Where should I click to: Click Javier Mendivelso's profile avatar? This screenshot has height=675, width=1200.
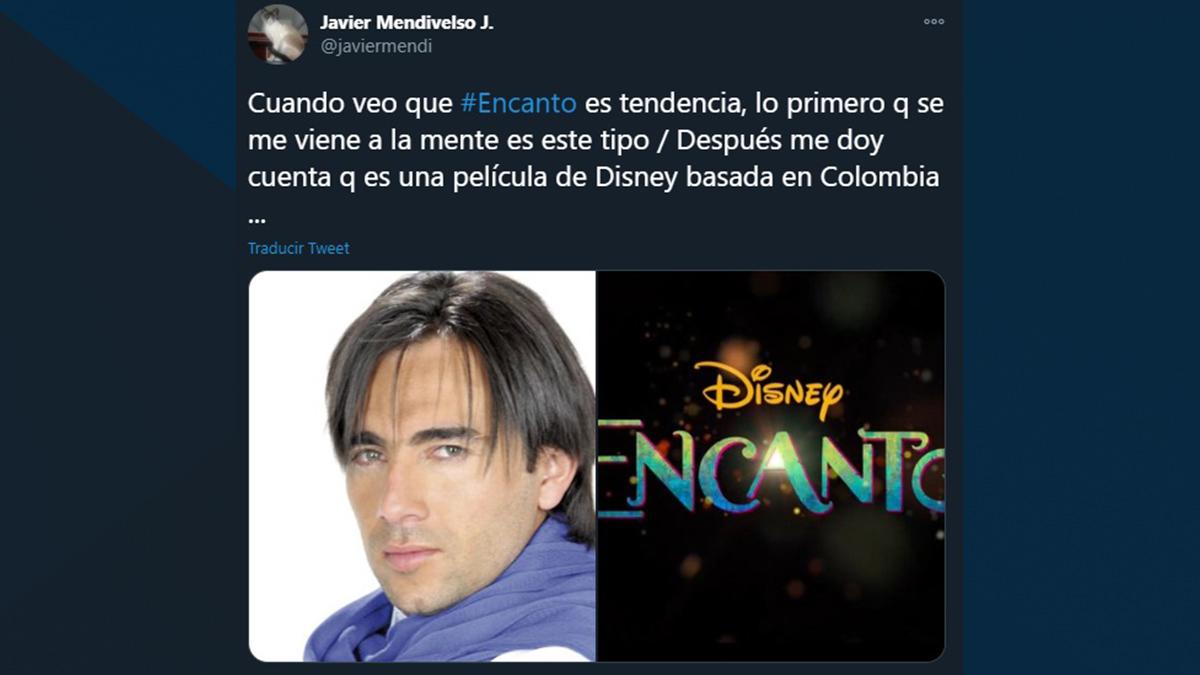click(x=277, y=34)
